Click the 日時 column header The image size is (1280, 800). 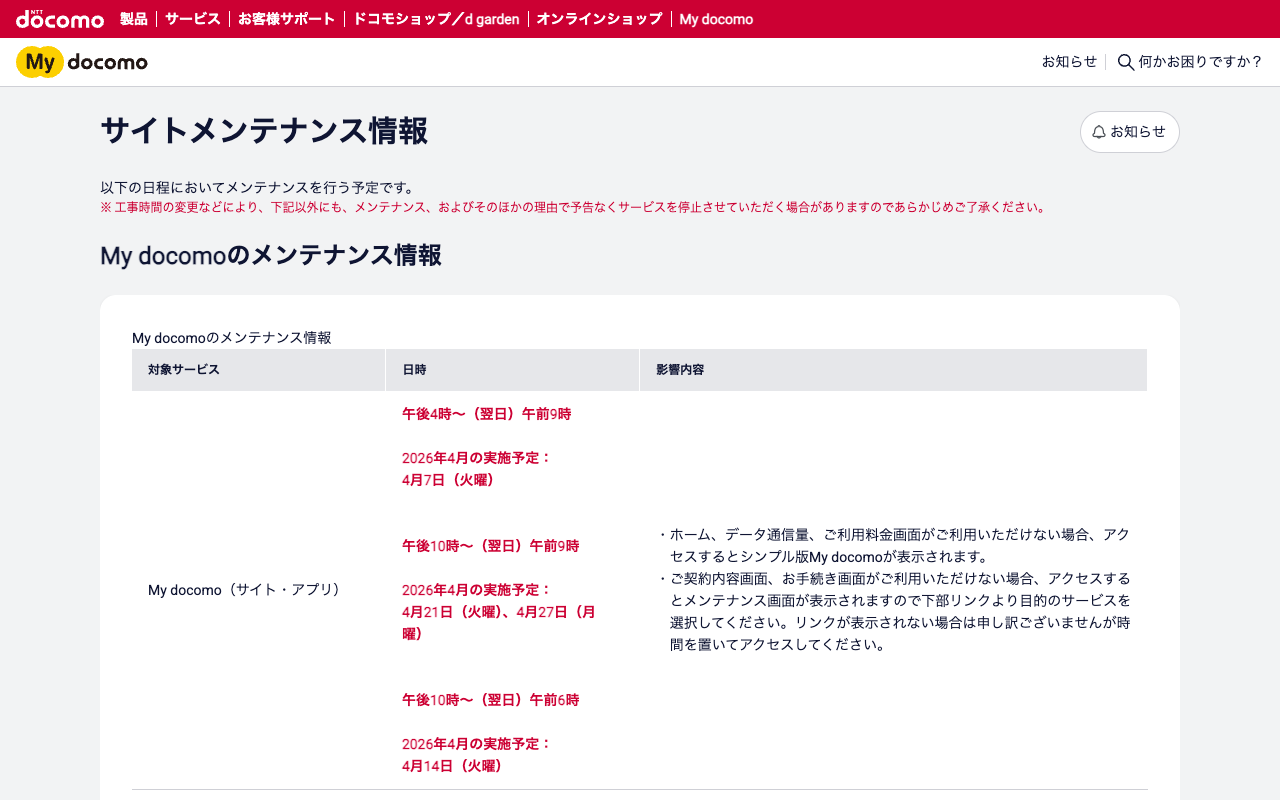(512, 370)
